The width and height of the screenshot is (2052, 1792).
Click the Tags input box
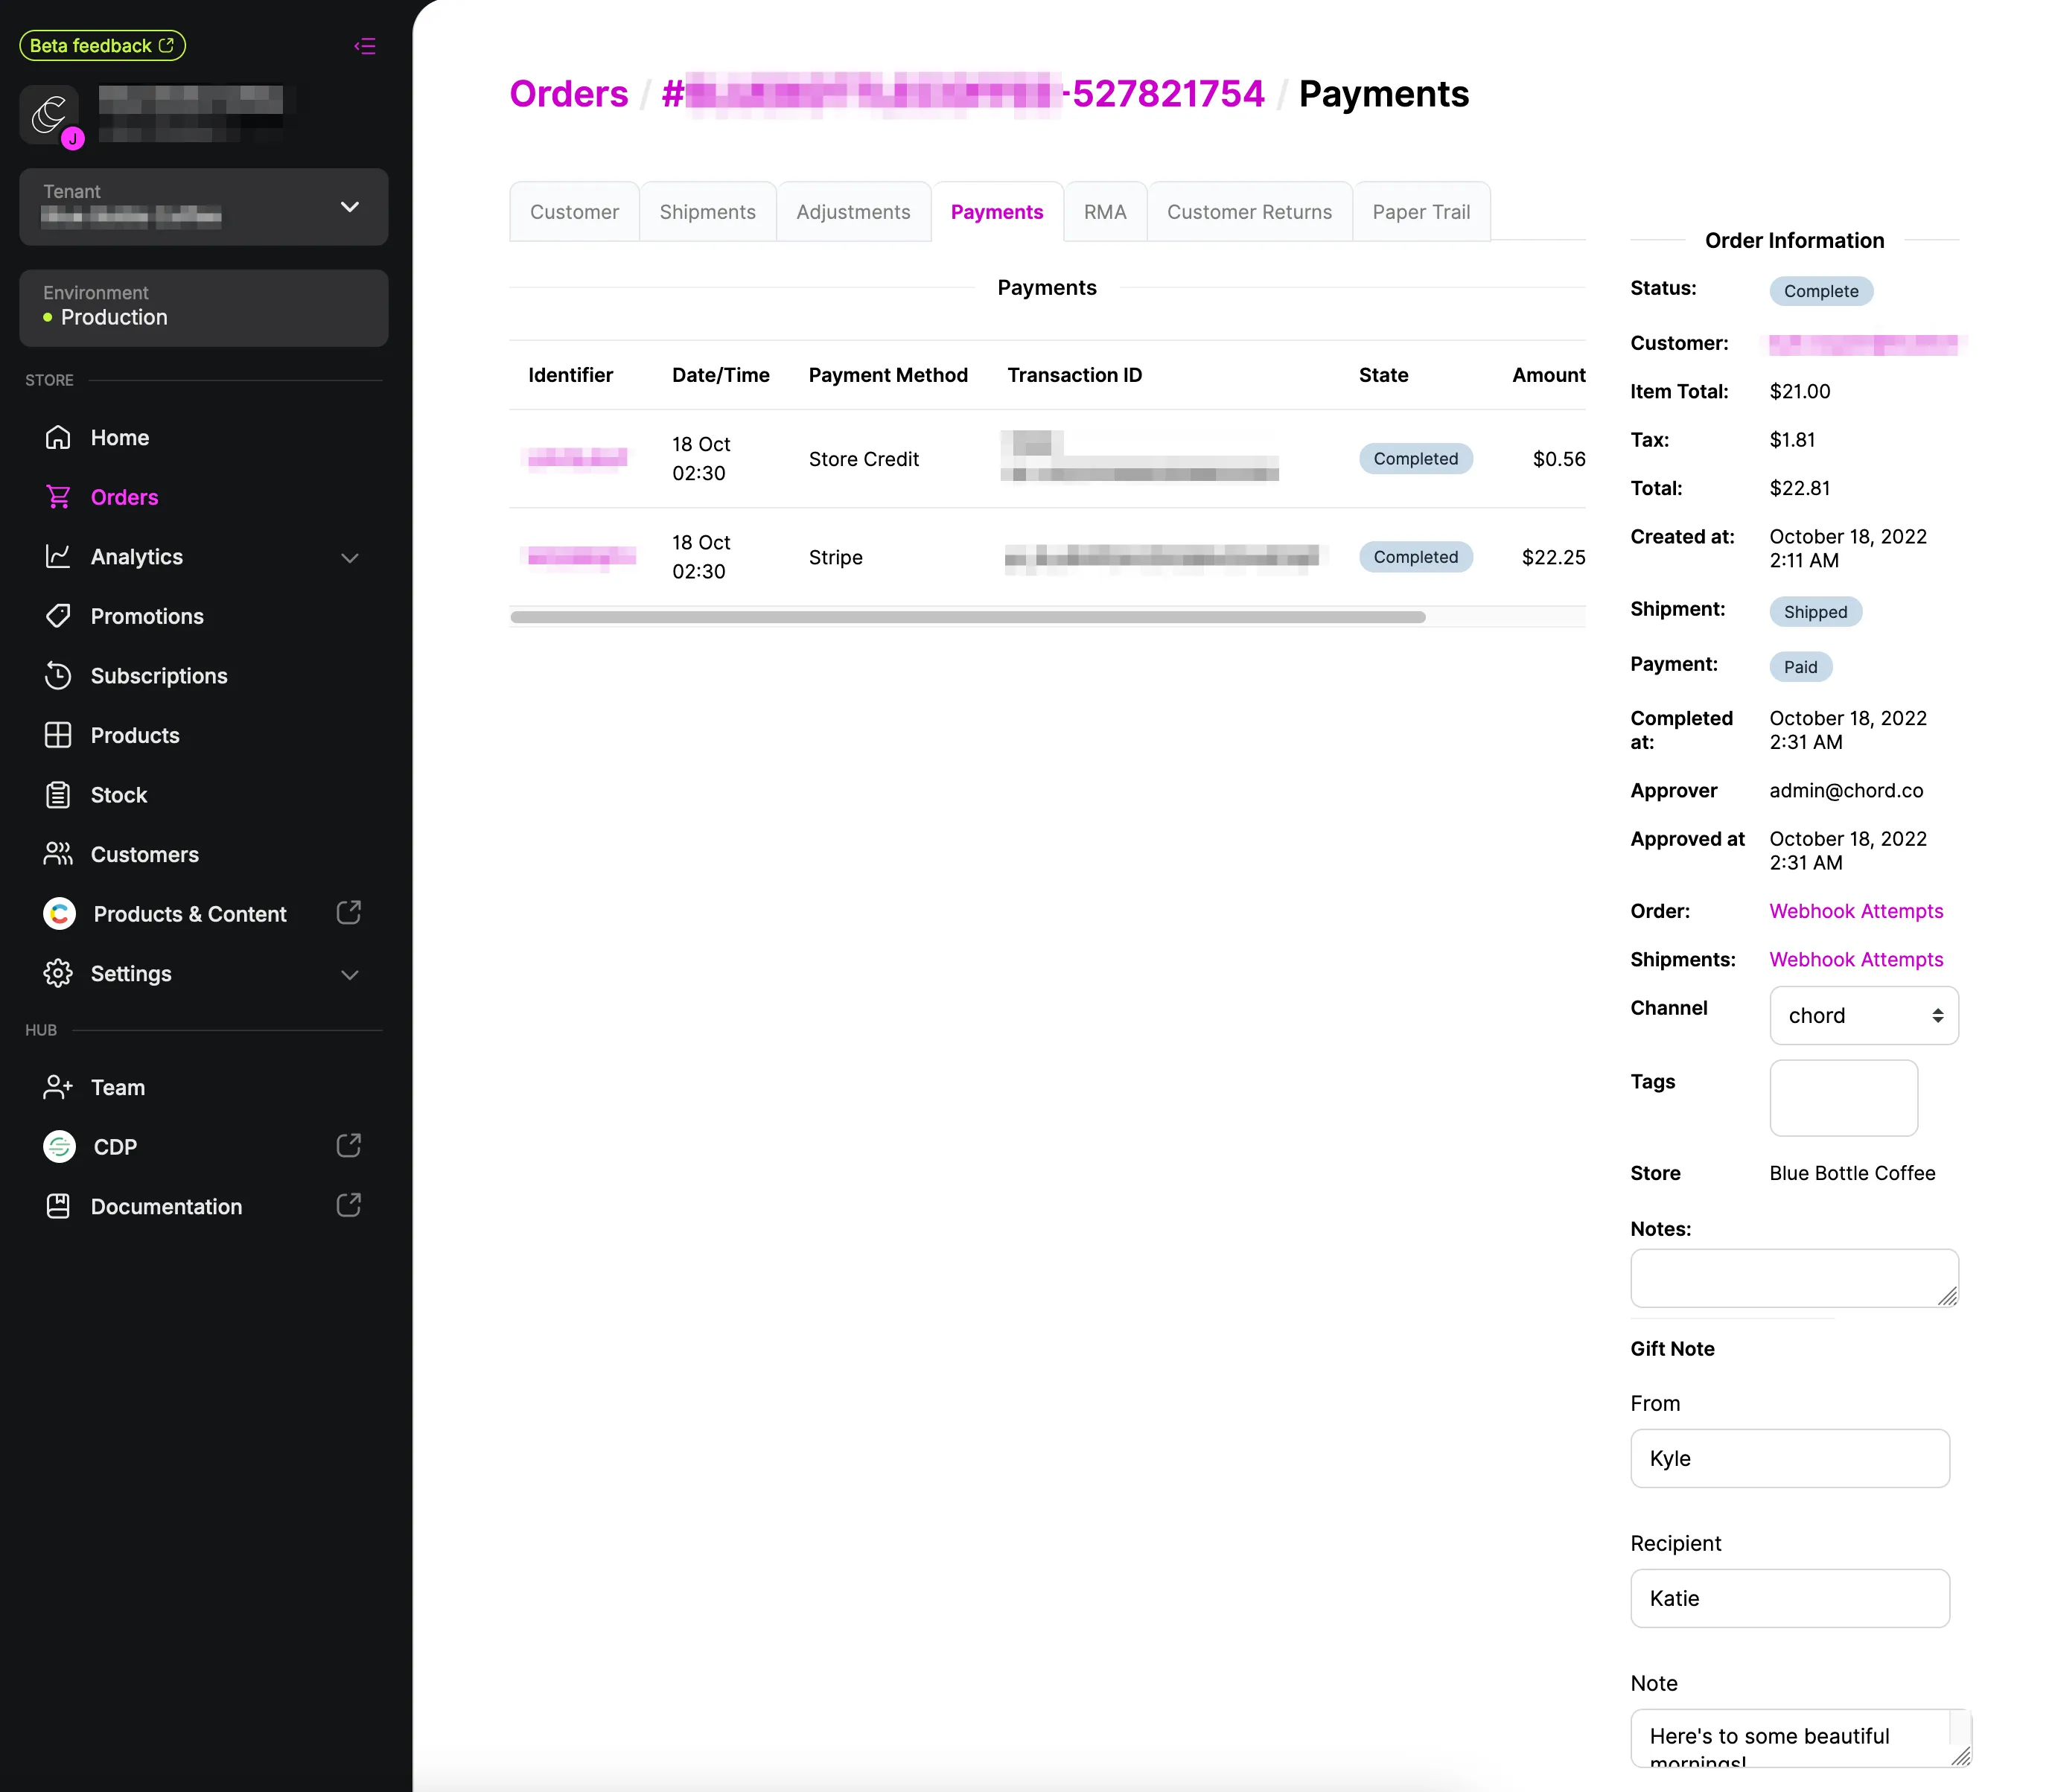[x=1844, y=1098]
